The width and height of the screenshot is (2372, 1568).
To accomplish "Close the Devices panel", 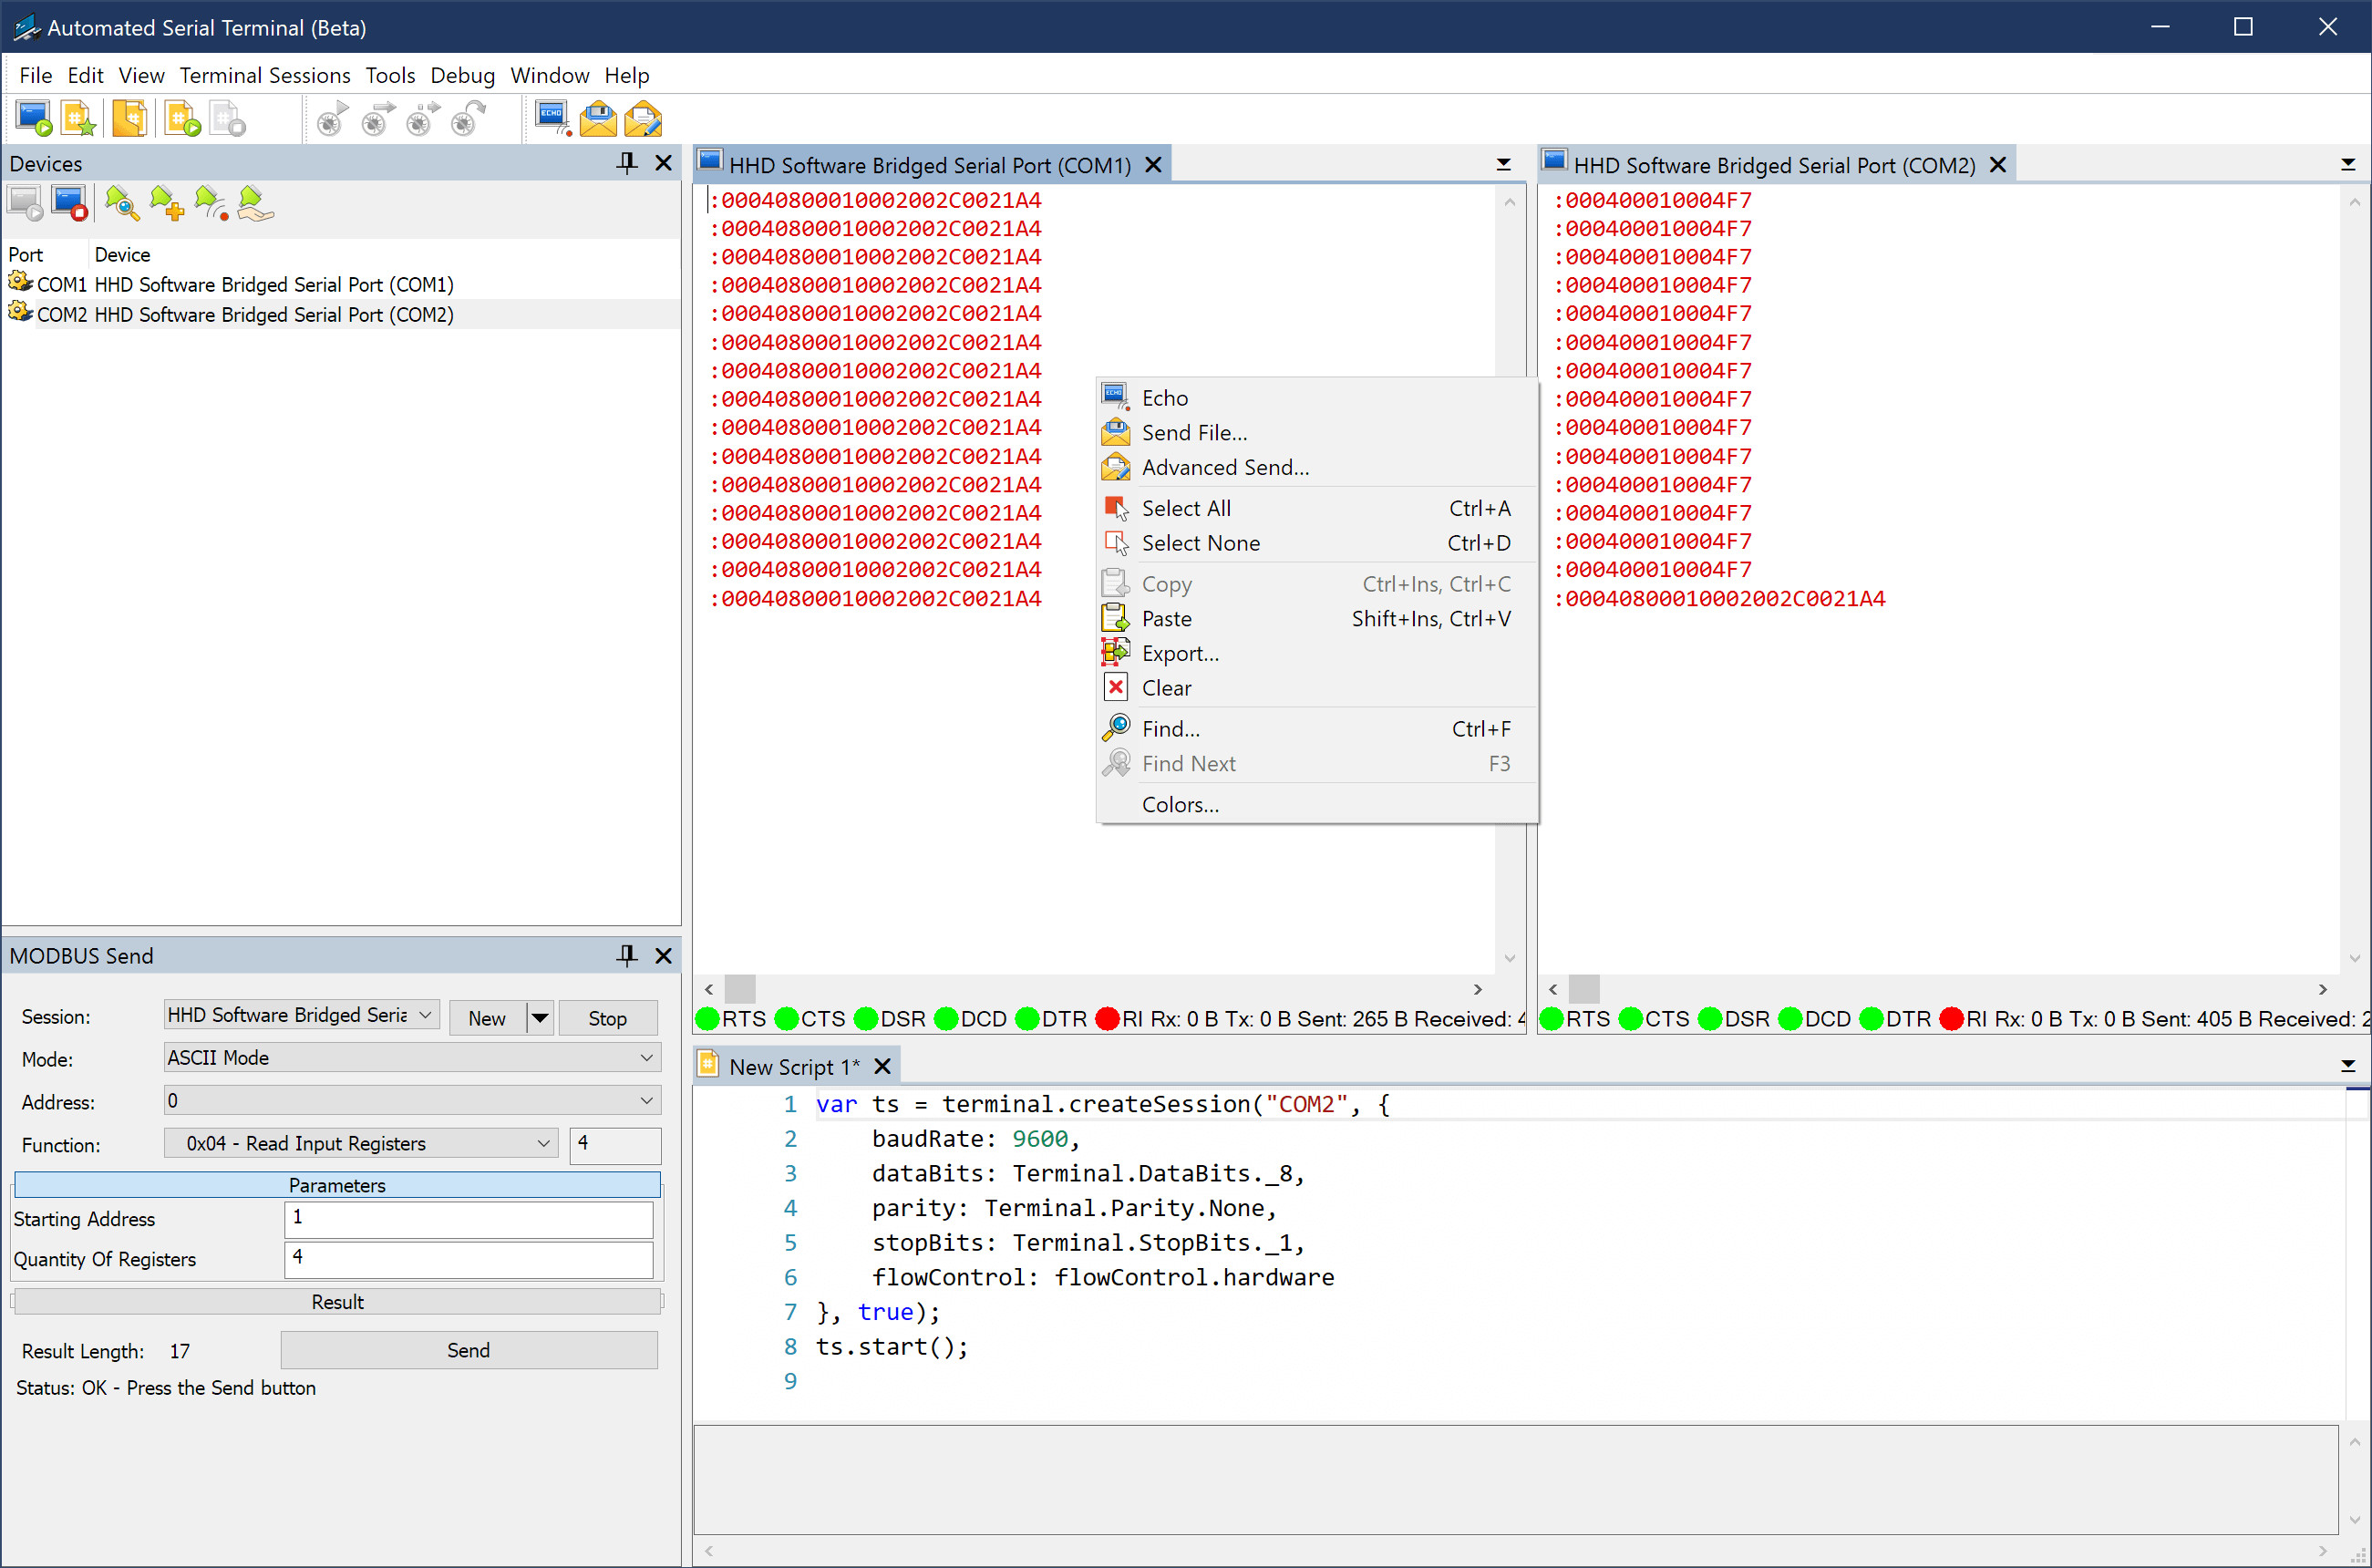I will (663, 163).
